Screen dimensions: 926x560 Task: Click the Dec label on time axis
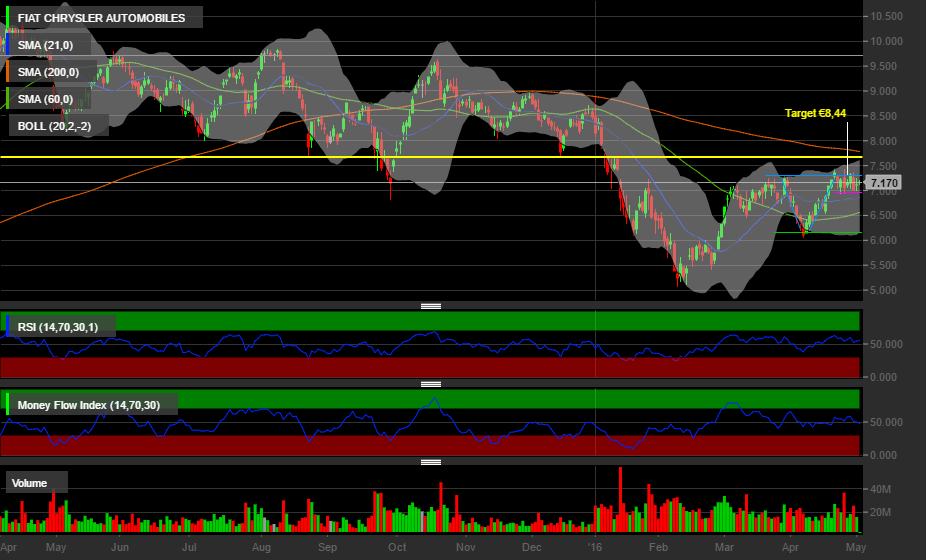[x=532, y=547]
